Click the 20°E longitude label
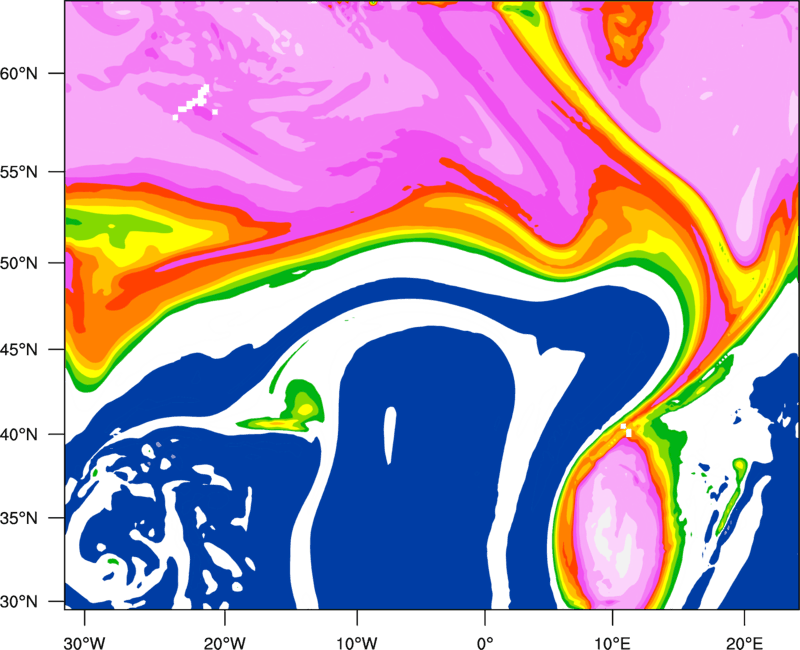This screenshot has width=800, height=650. tap(744, 643)
